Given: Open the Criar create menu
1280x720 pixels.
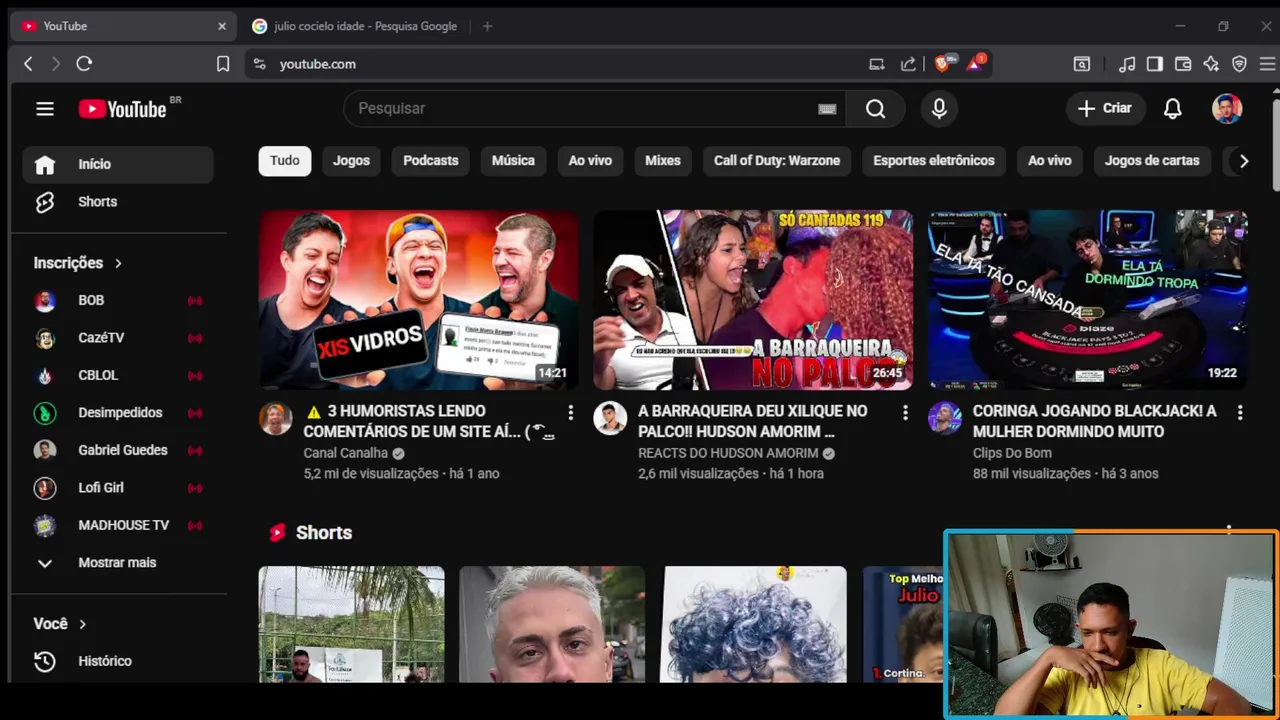Looking at the screenshot, I should (x=1105, y=108).
